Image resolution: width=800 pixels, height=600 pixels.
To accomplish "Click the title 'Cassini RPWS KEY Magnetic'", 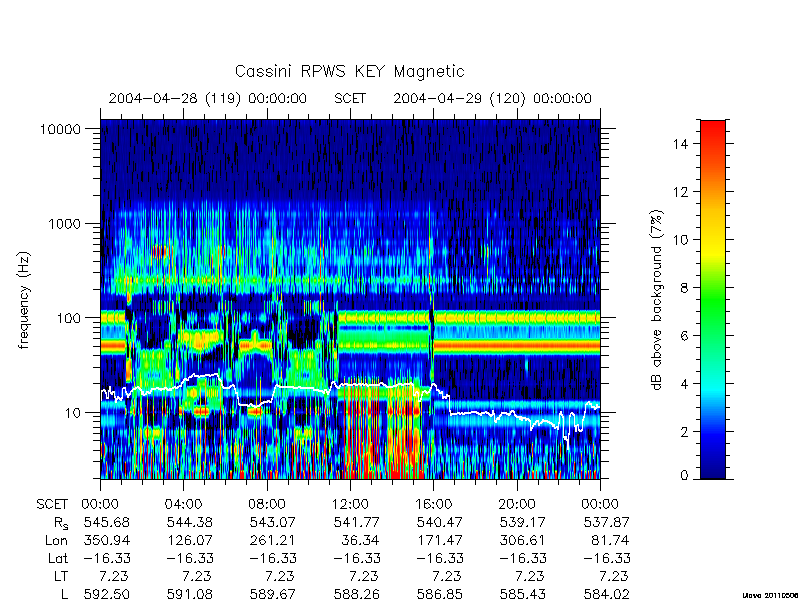I will [x=349, y=71].
